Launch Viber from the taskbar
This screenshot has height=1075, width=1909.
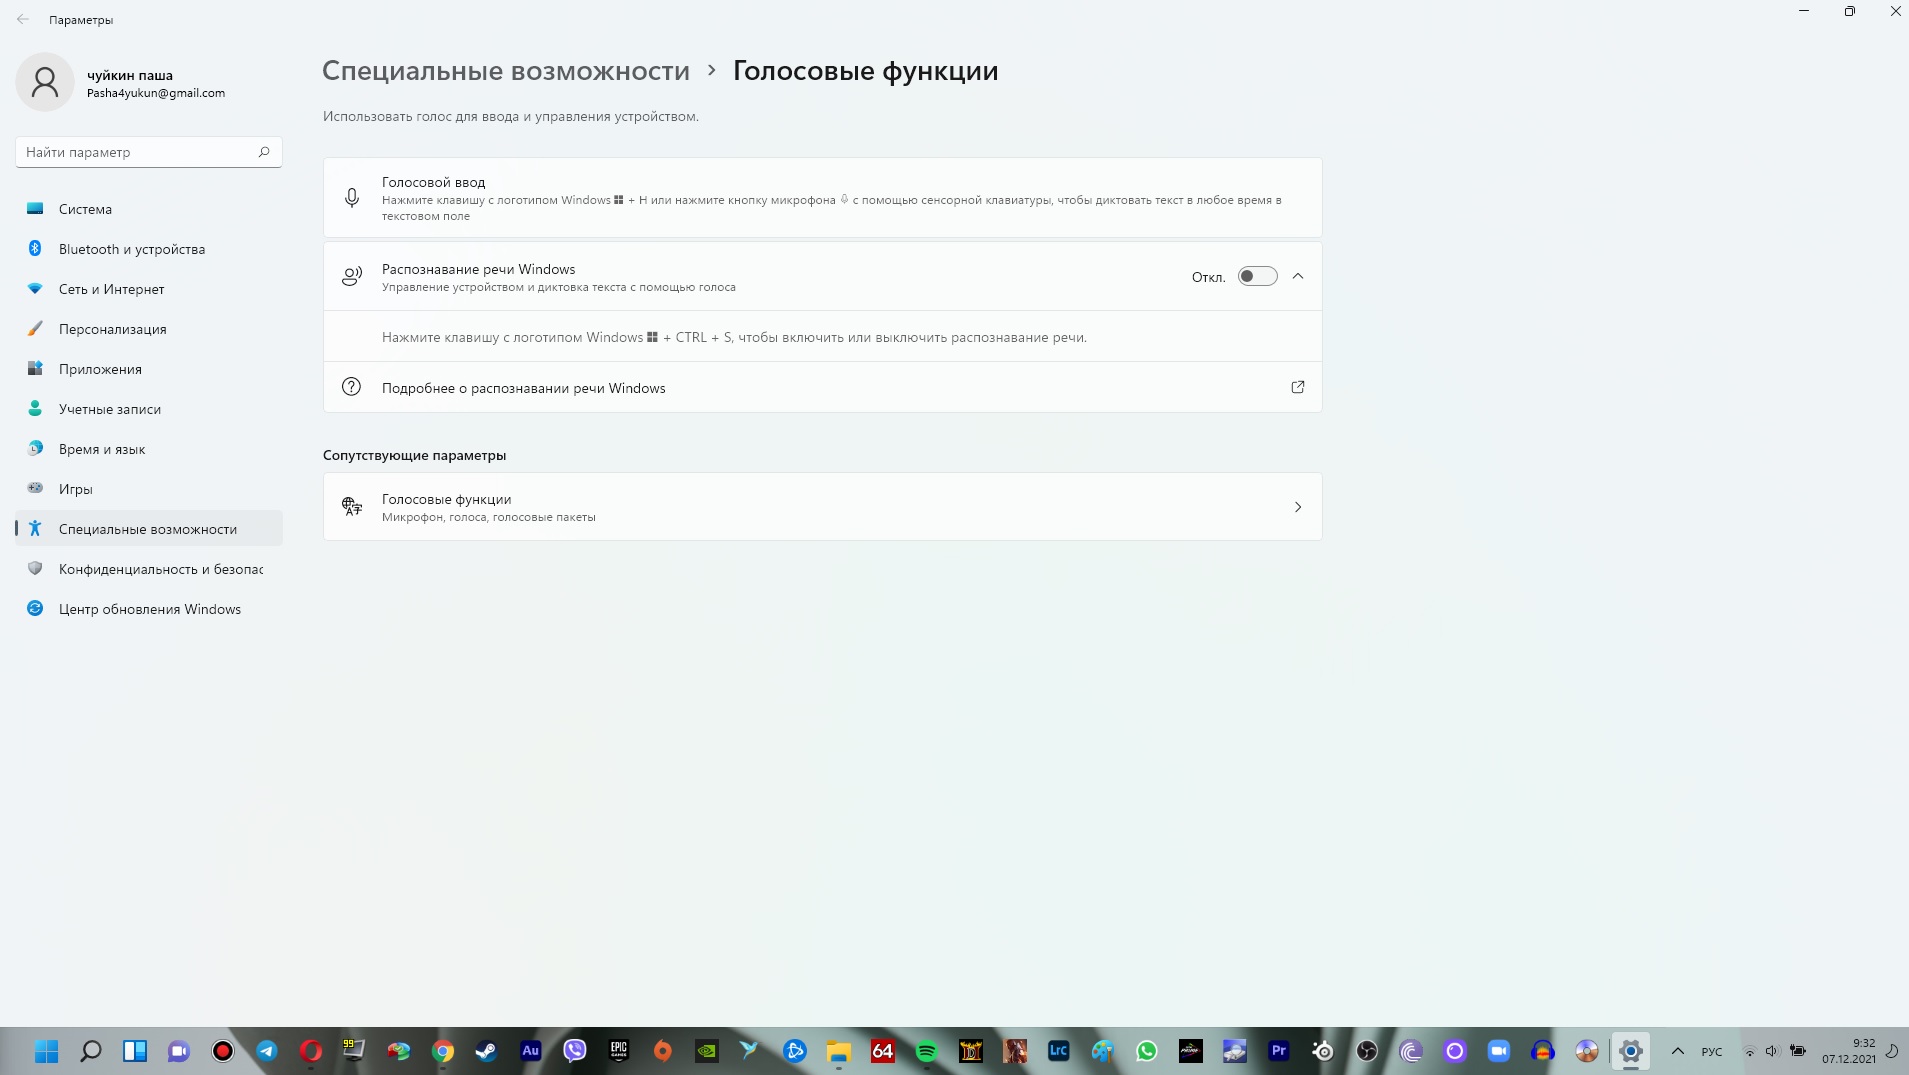573,1051
